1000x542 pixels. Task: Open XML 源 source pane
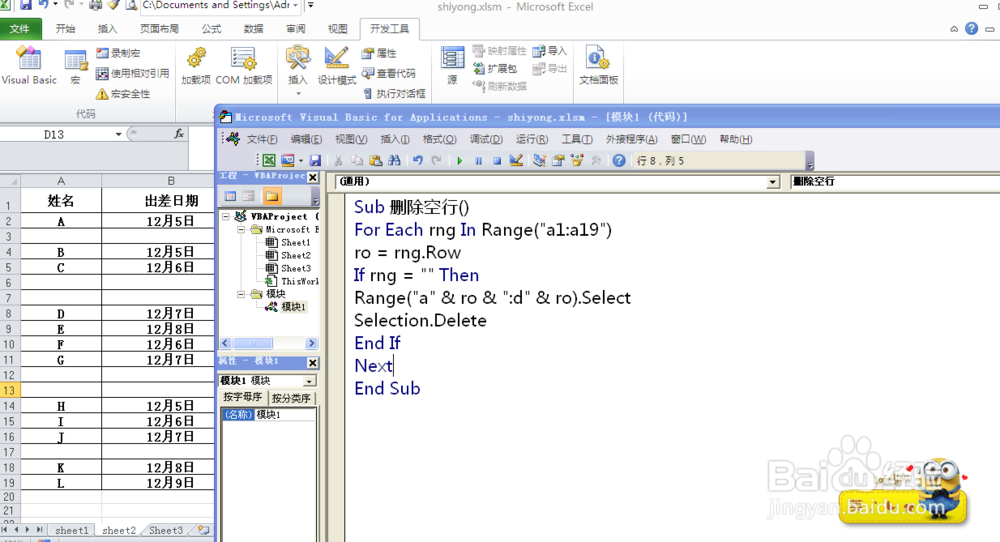(452, 66)
